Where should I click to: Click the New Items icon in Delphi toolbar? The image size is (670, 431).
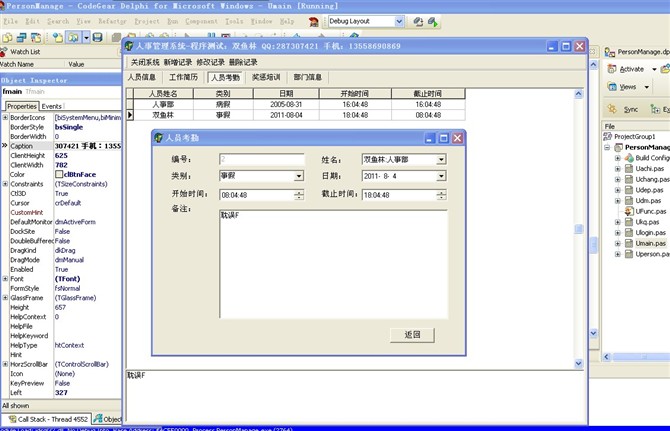[7, 38]
